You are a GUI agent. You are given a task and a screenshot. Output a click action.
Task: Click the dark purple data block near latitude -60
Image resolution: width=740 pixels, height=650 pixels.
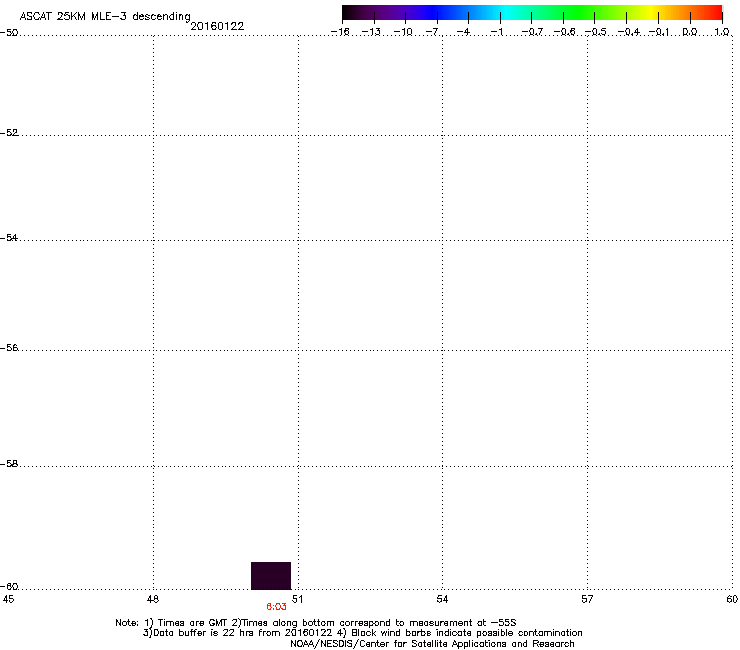coord(271,575)
